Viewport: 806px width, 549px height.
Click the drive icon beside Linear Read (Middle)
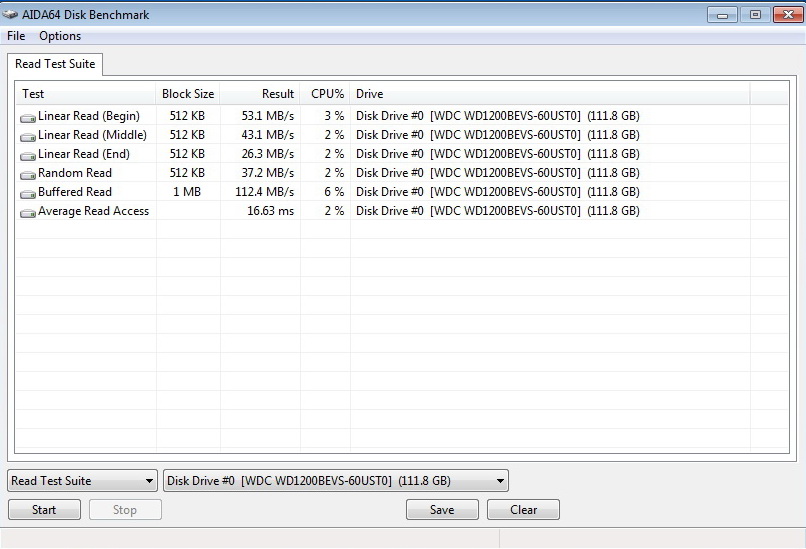point(27,137)
